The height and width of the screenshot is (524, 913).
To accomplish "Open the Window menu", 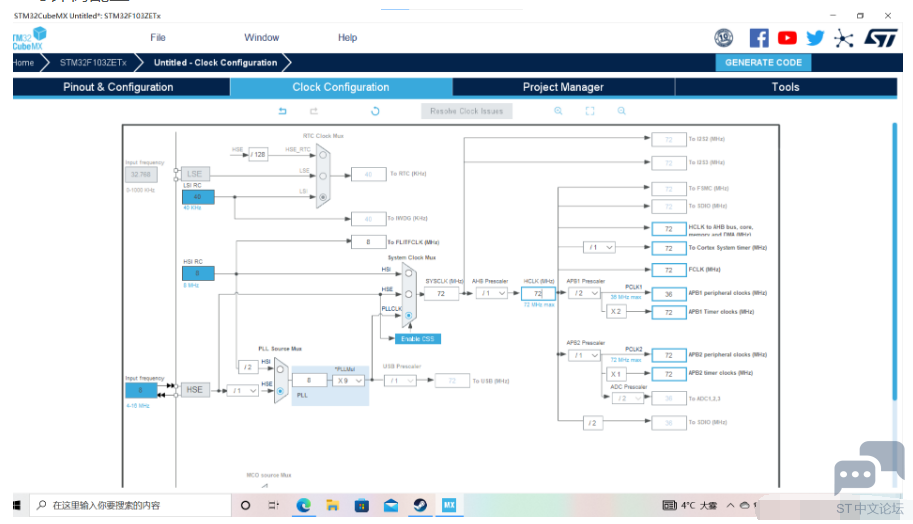I will (261, 37).
